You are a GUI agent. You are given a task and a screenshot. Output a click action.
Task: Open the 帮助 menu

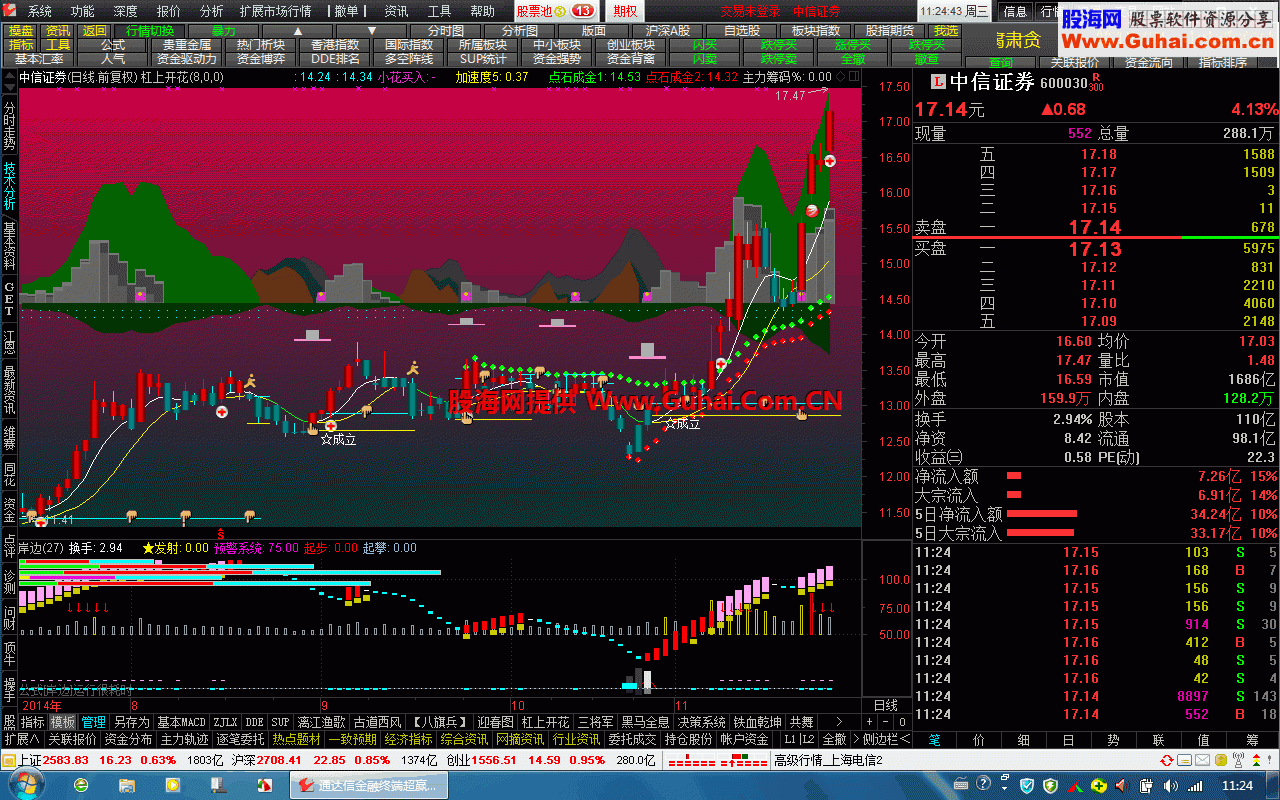tap(482, 11)
